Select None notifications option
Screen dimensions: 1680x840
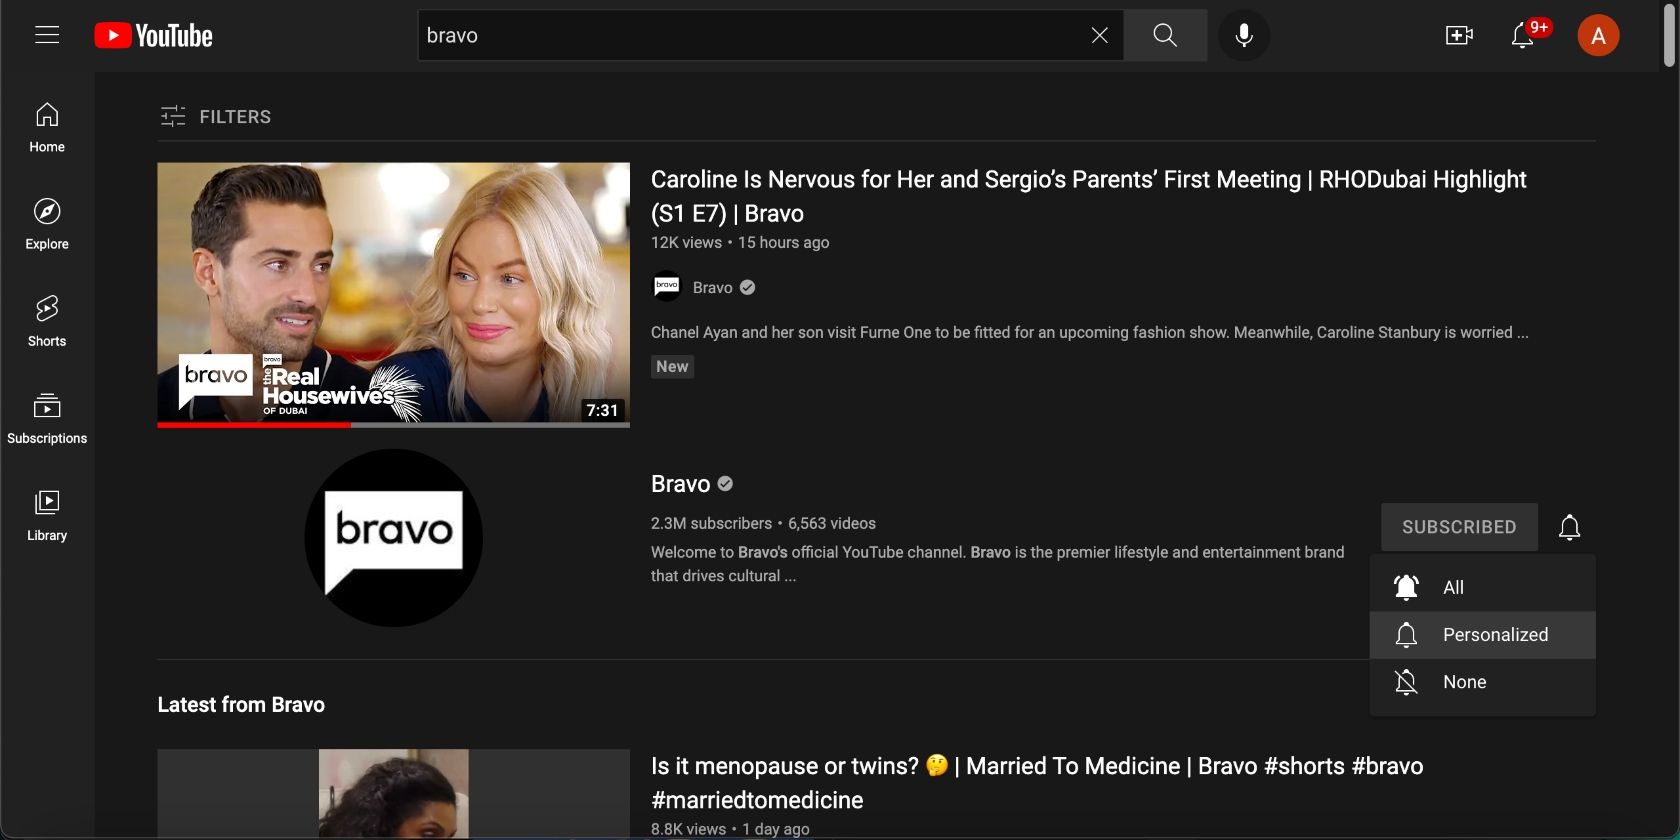point(1482,682)
